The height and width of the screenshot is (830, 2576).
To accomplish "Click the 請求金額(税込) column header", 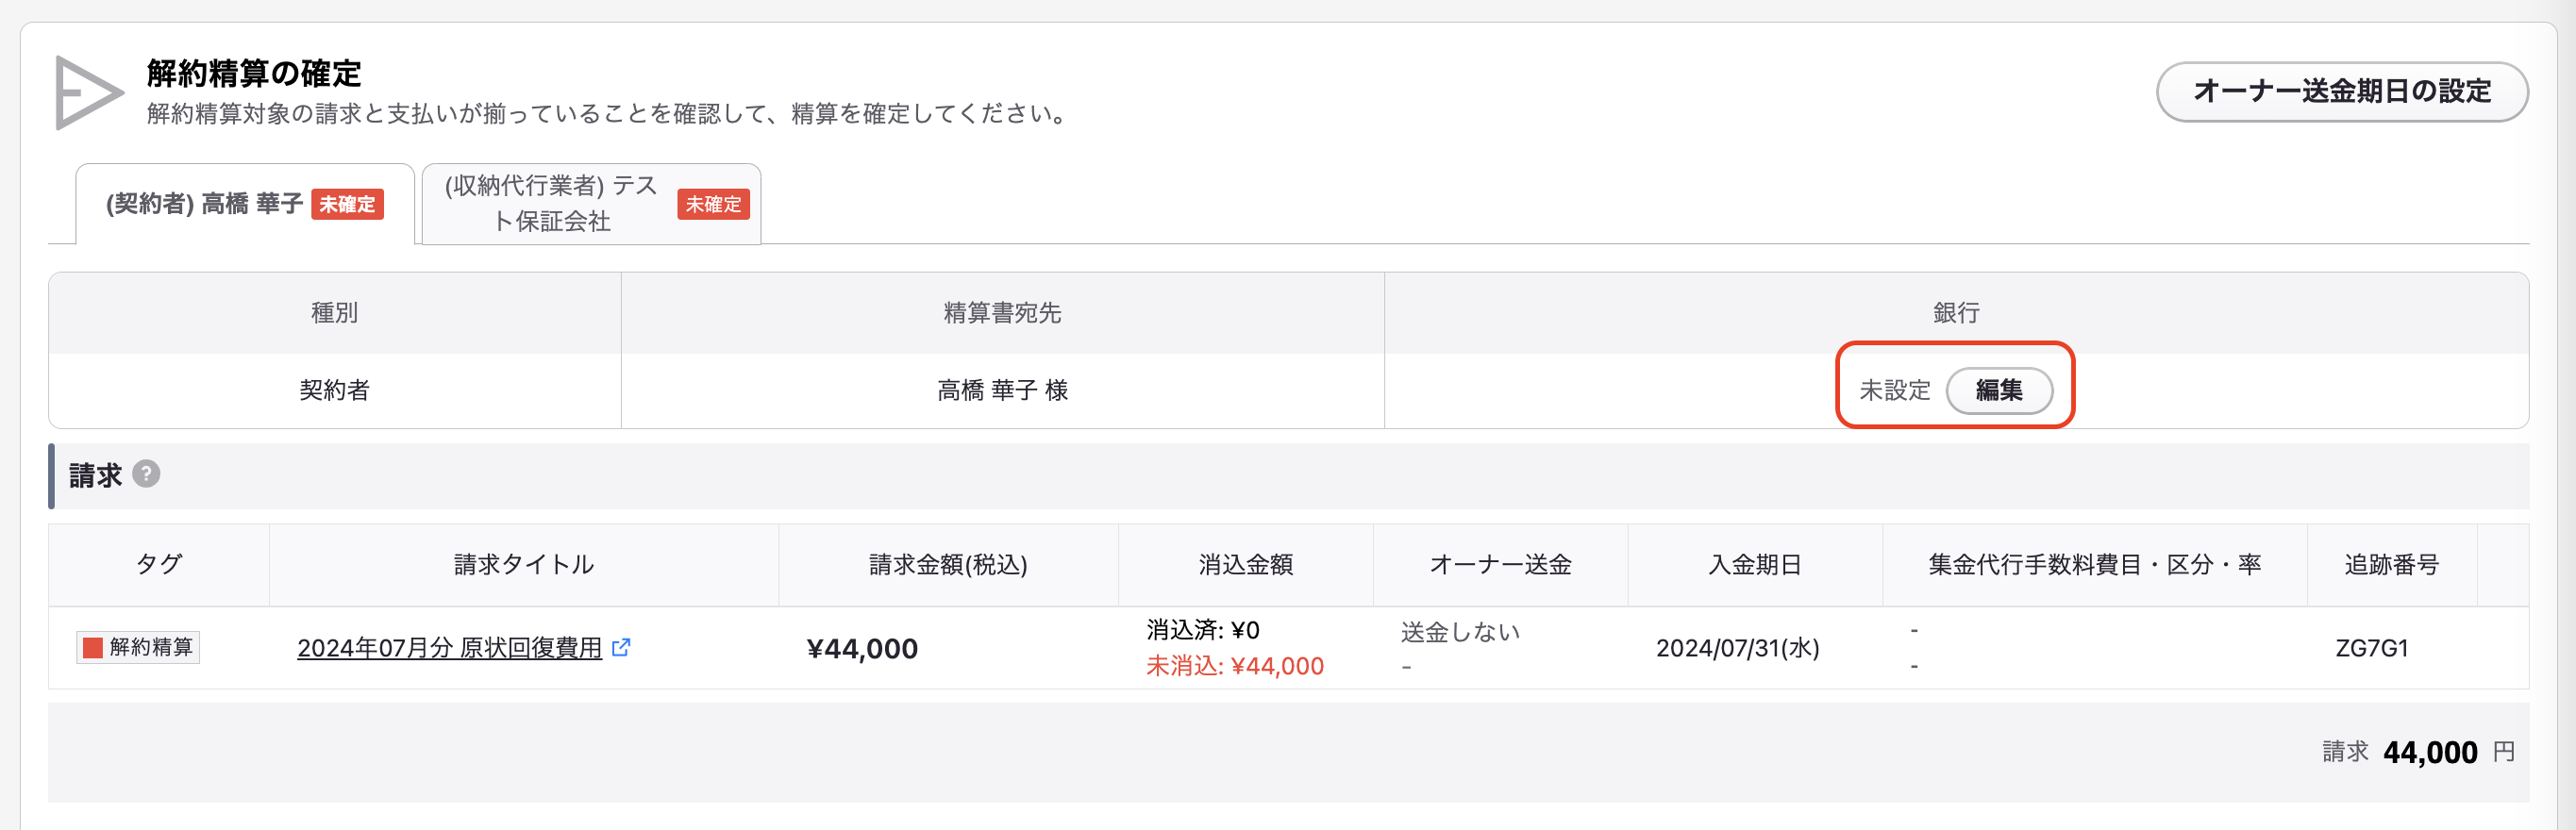I will [x=947, y=565].
